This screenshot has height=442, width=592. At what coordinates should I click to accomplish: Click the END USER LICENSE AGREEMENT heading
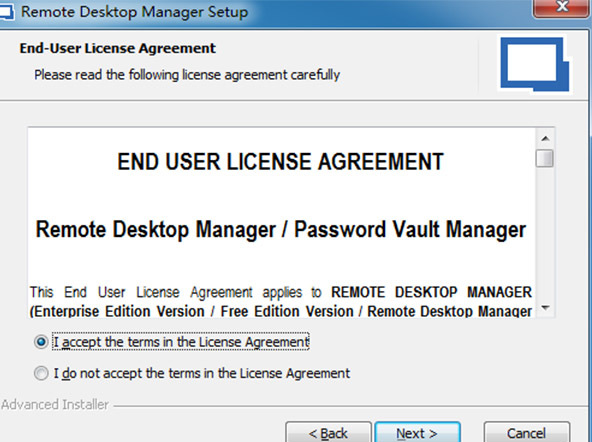click(x=281, y=162)
